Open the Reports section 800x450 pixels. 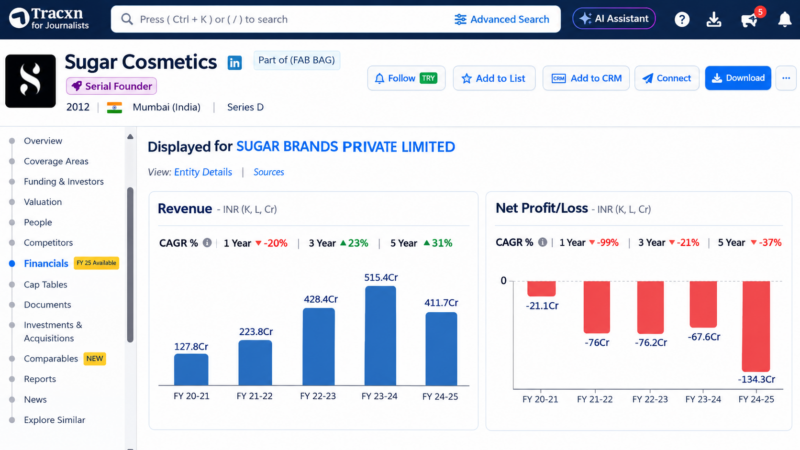coord(40,379)
